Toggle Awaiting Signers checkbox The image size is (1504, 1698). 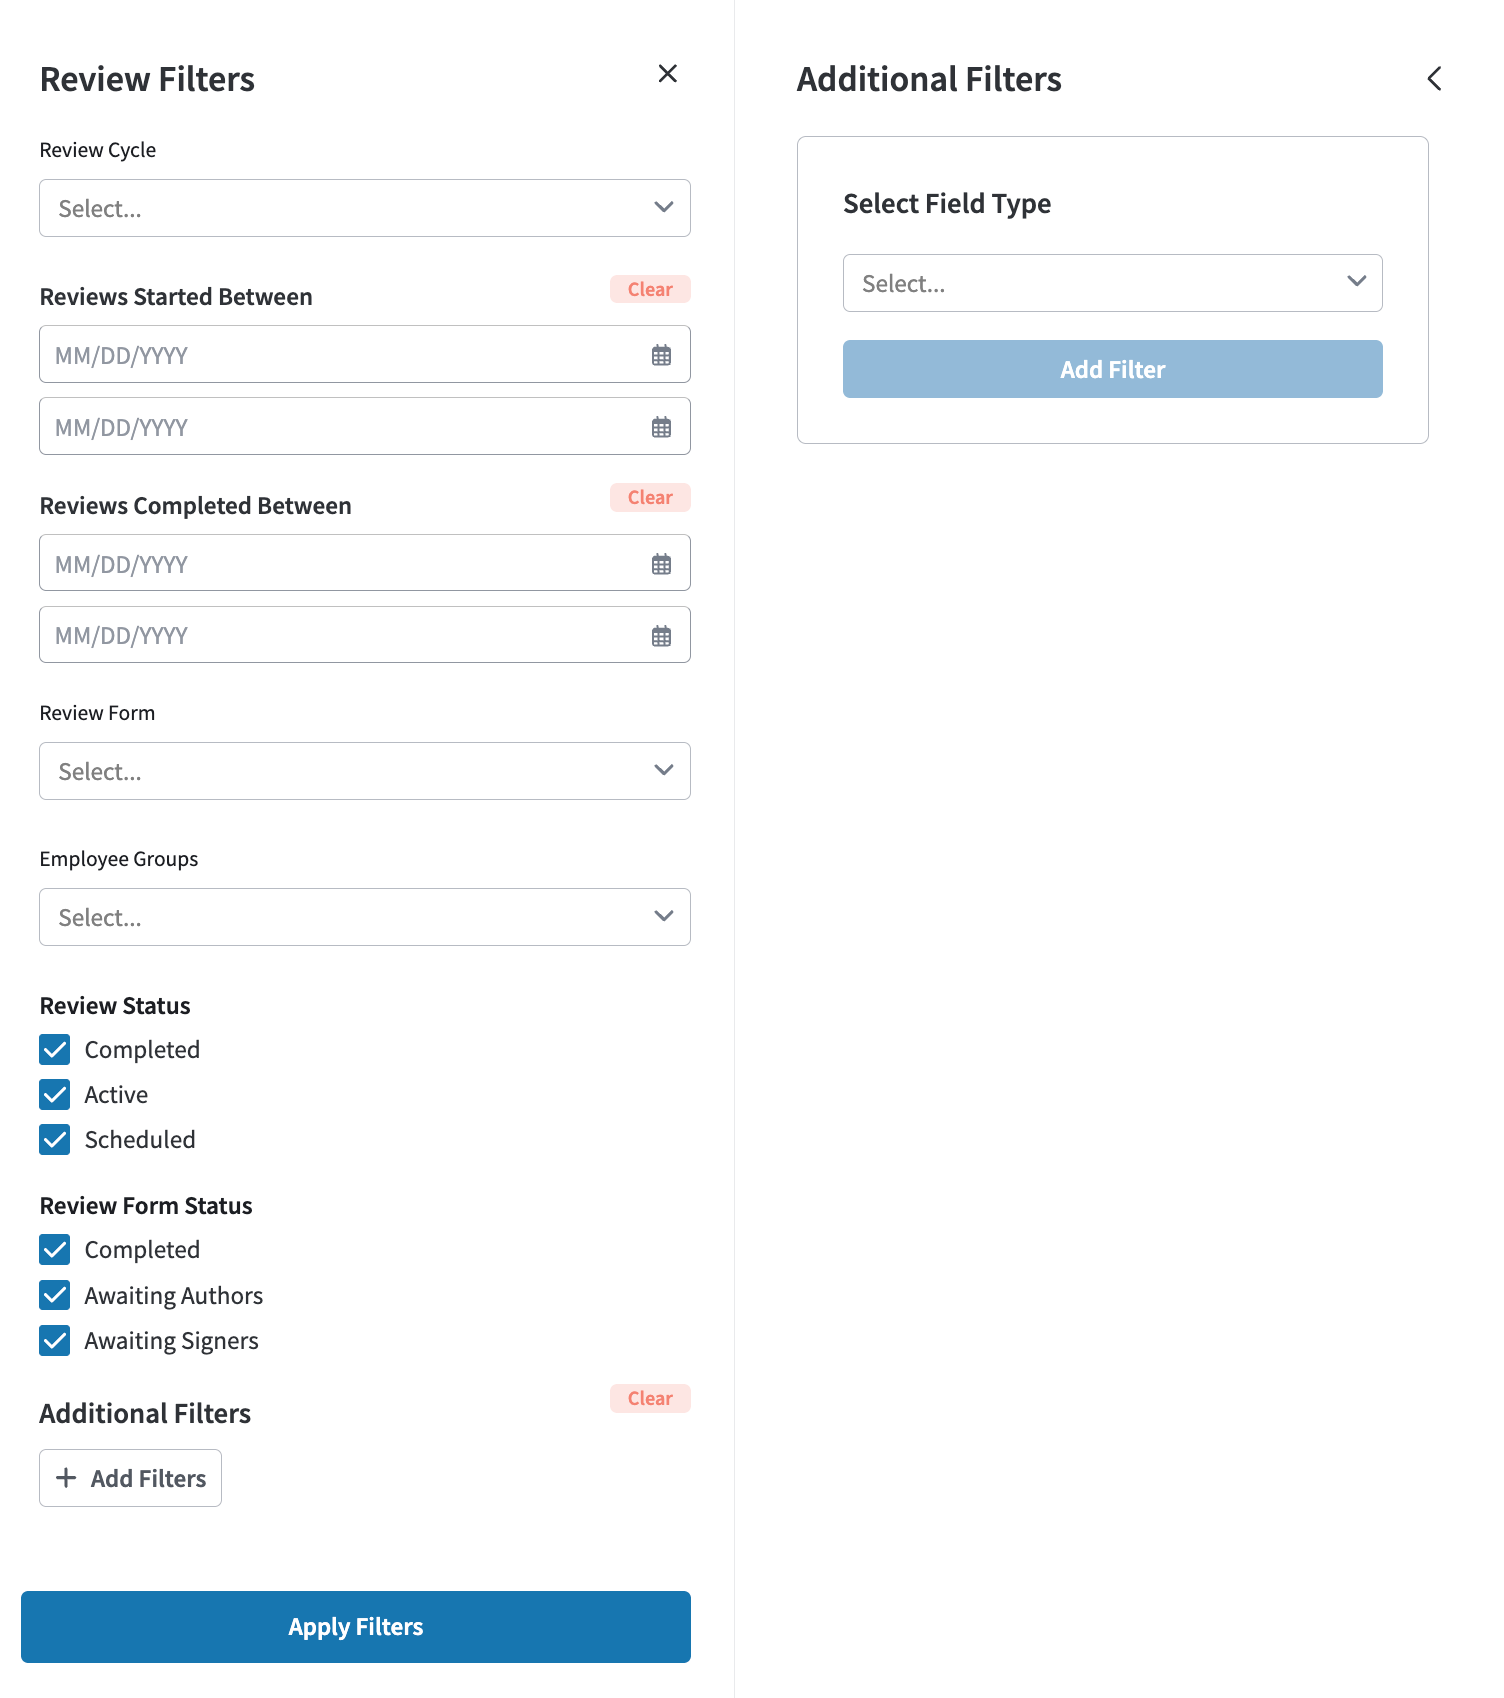click(x=55, y=1341)
